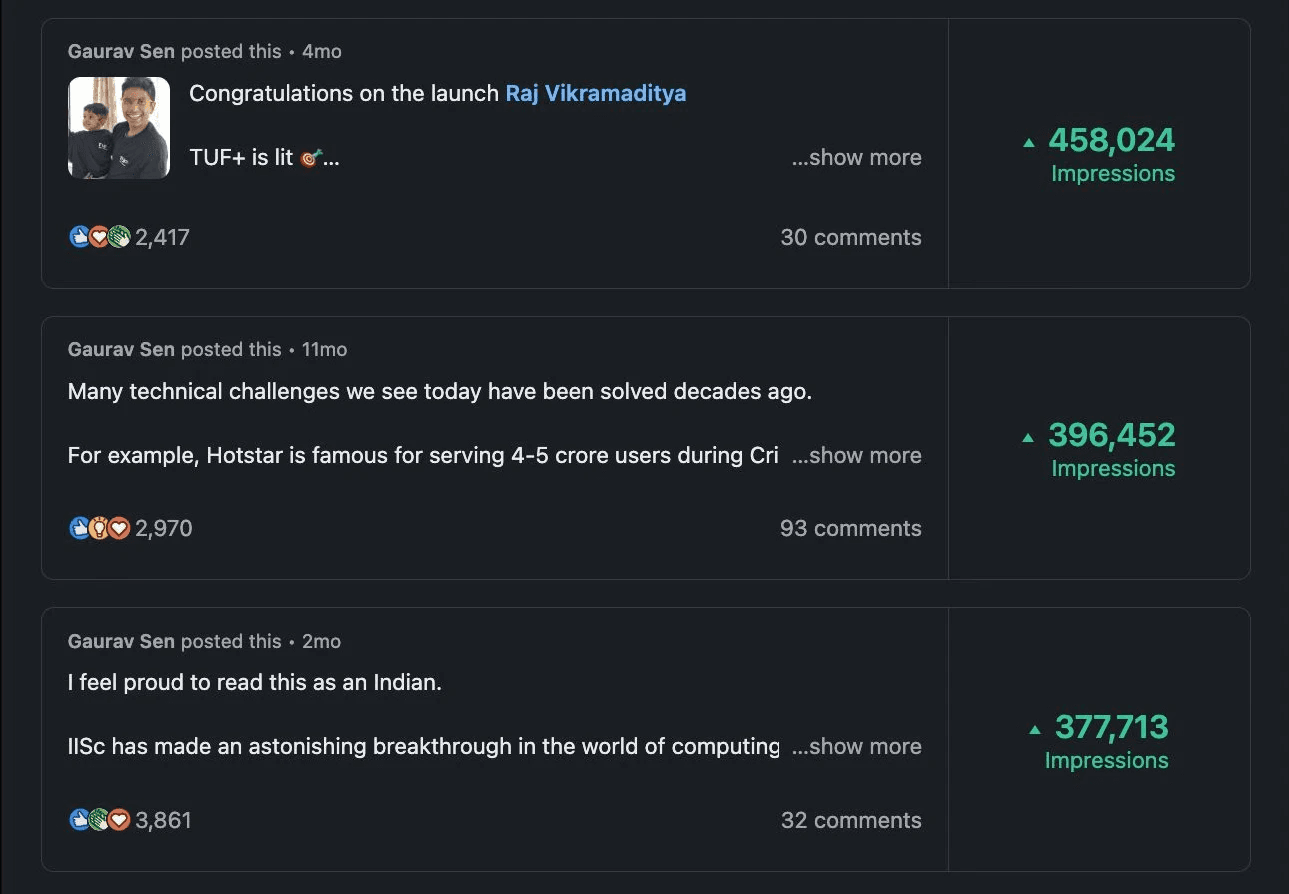Screen dimensions: 1289x894
Task: View the 3,861 reactions count
Action: point(163,820)
